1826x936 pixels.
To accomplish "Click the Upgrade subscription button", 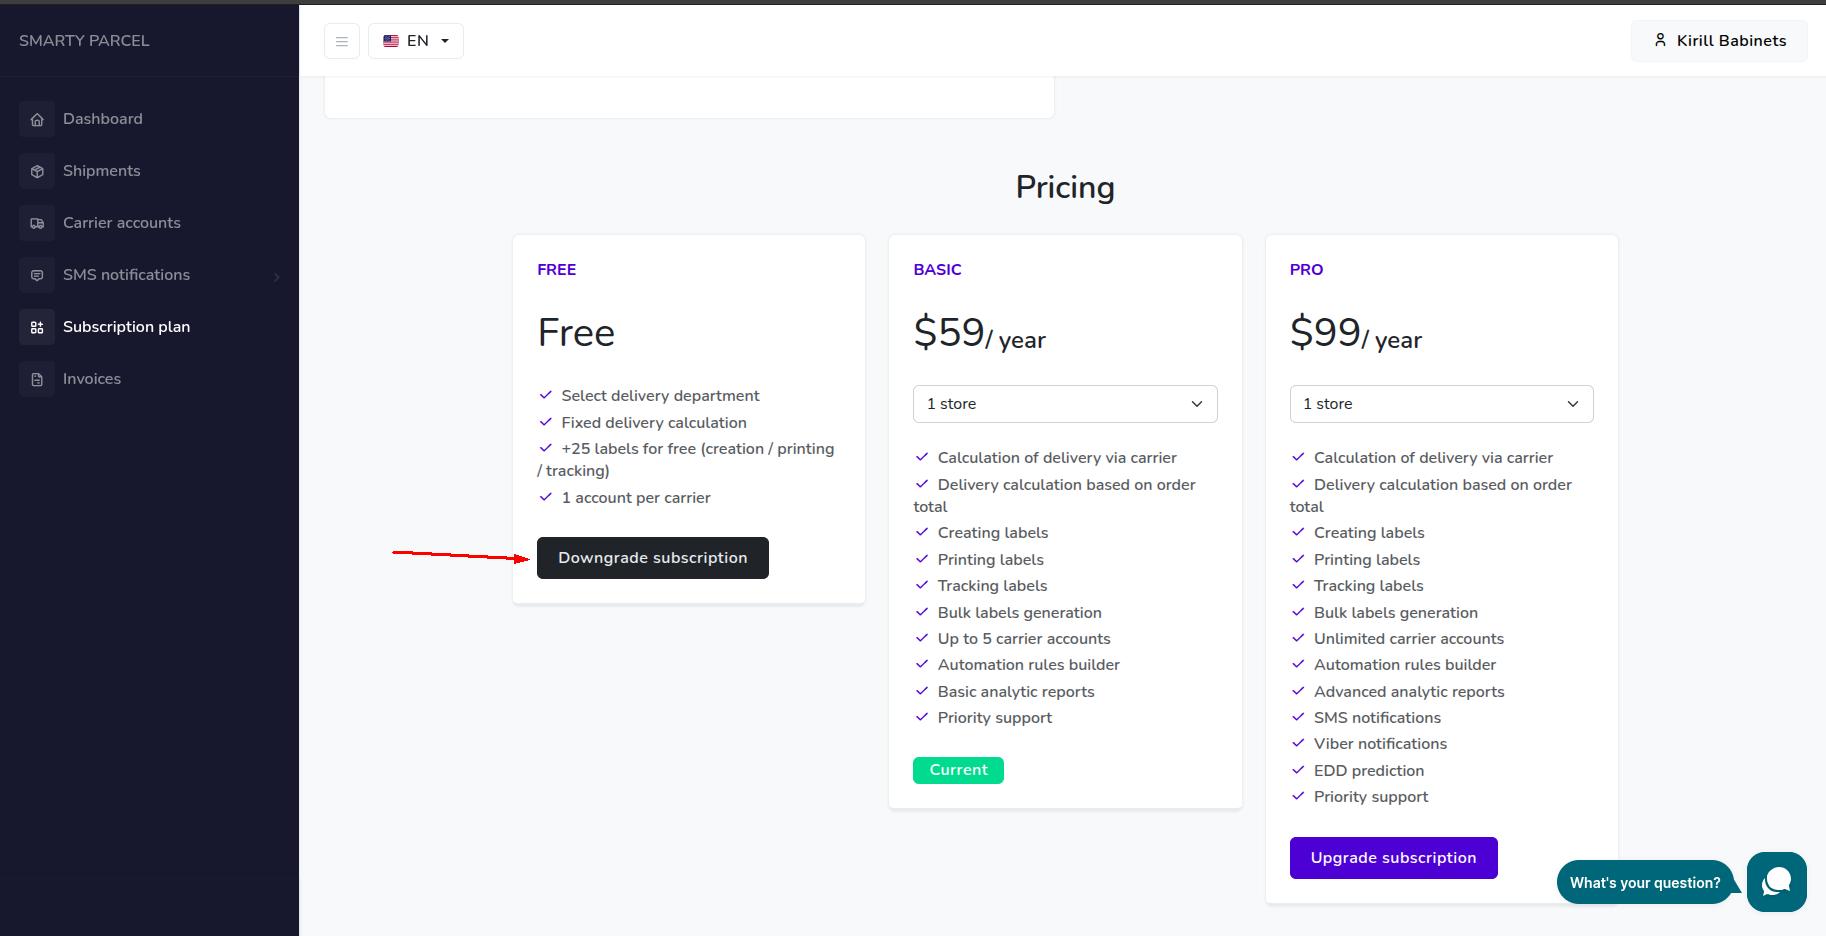I will coord(1393,858).
